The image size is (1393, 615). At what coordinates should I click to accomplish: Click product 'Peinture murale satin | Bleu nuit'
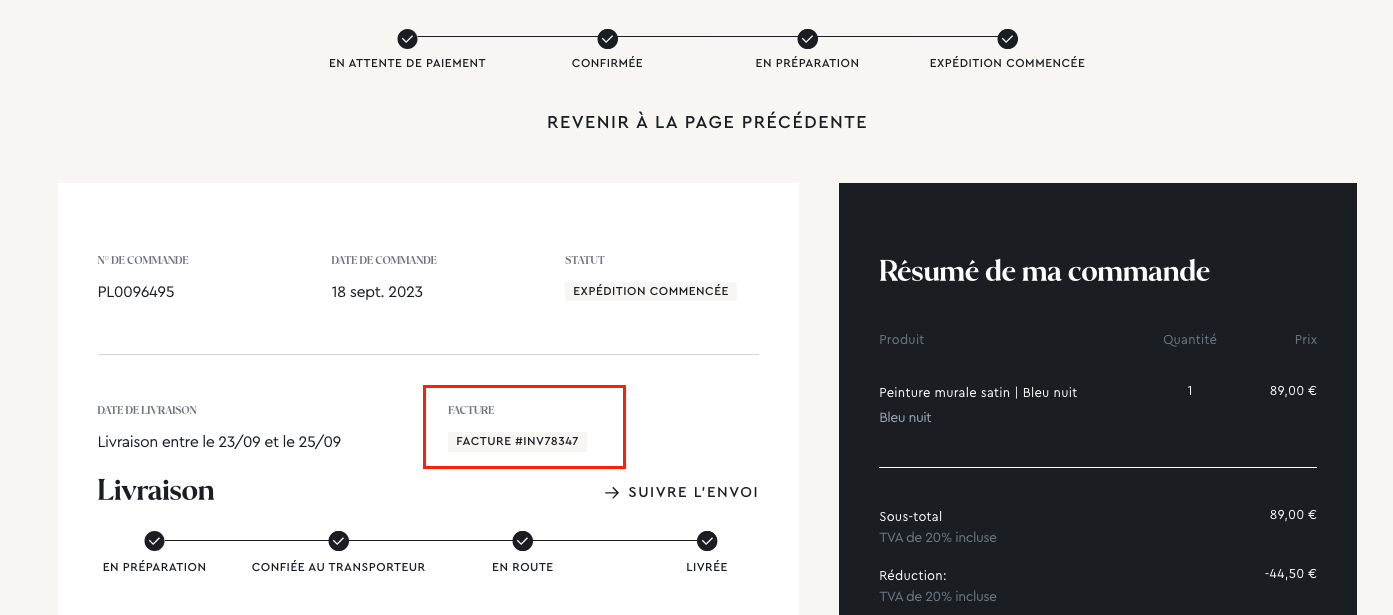point(977,392)
